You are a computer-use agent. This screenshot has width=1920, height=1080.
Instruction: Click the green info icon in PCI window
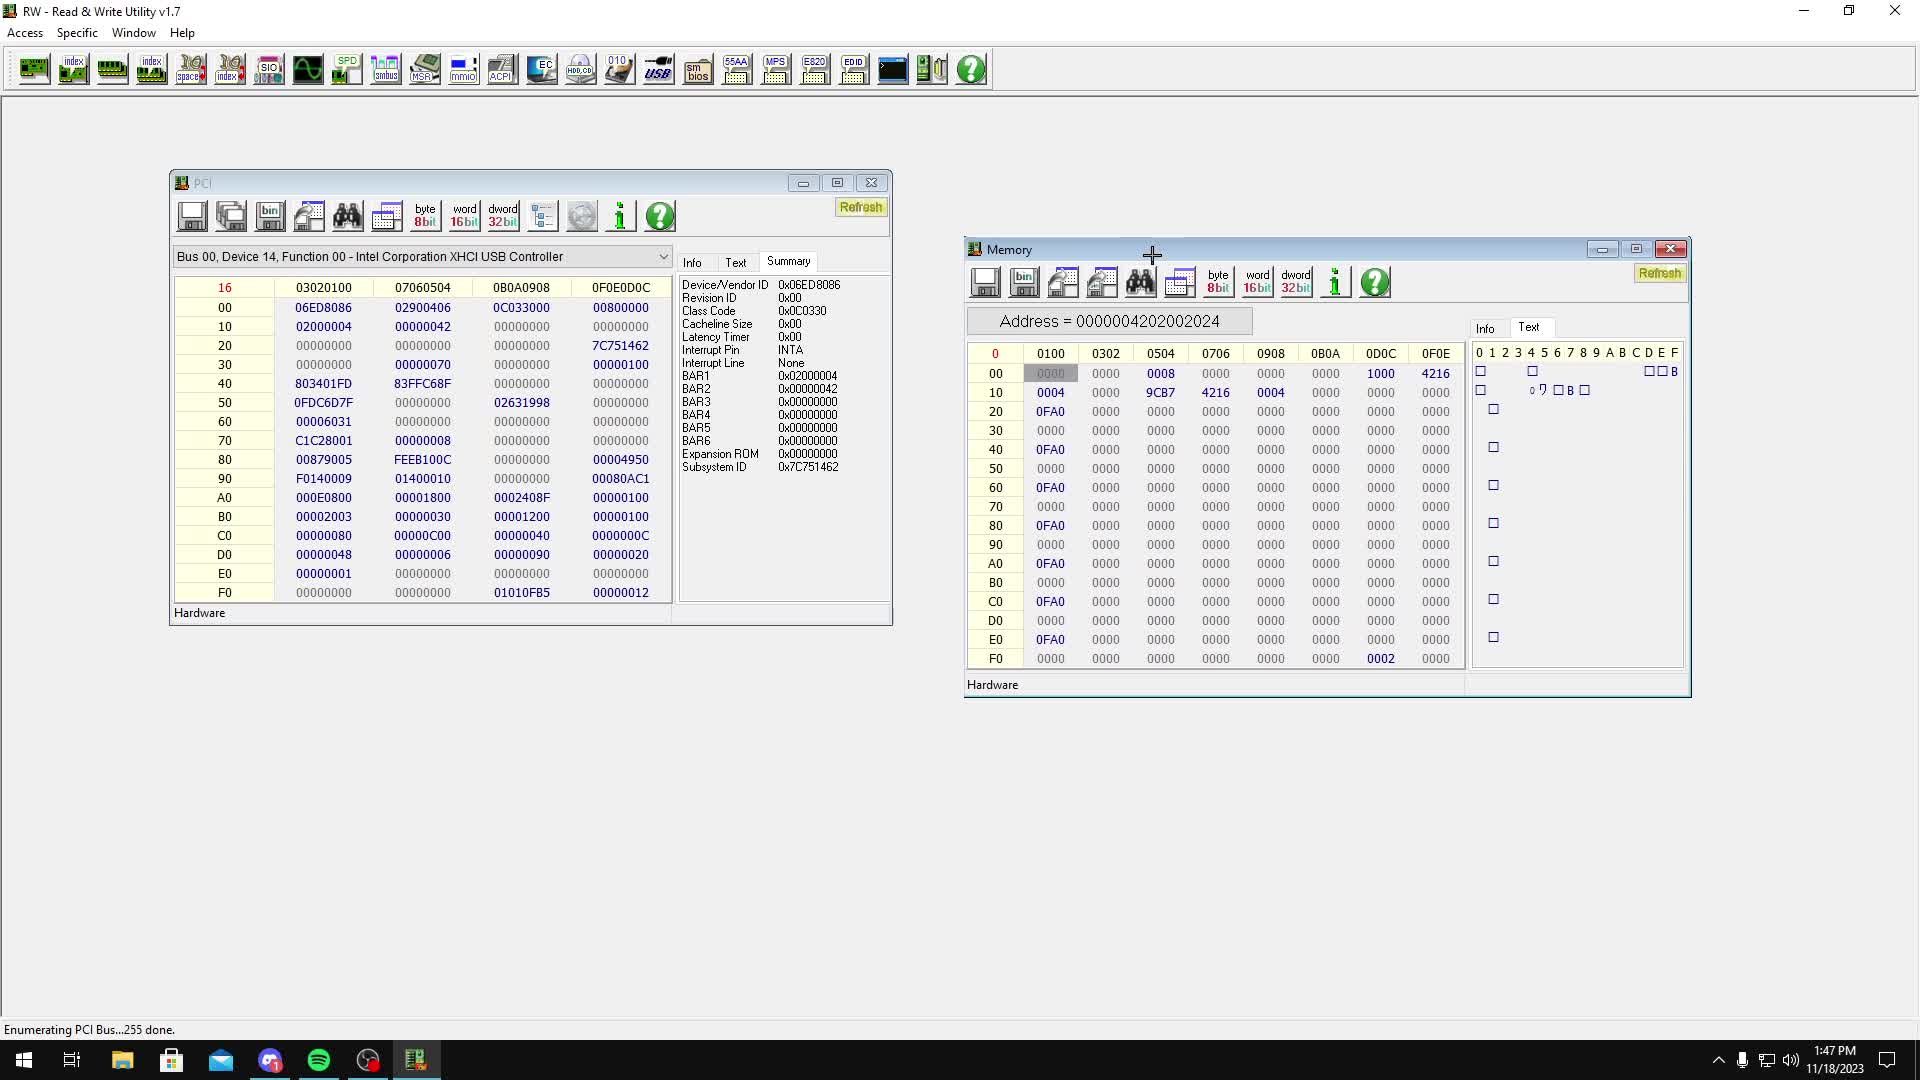pos(621,216)
